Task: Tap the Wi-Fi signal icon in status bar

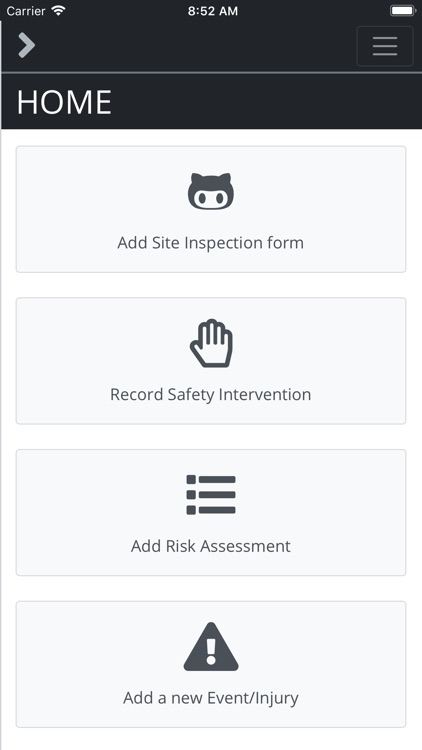Action: click(x=59, y=11)
